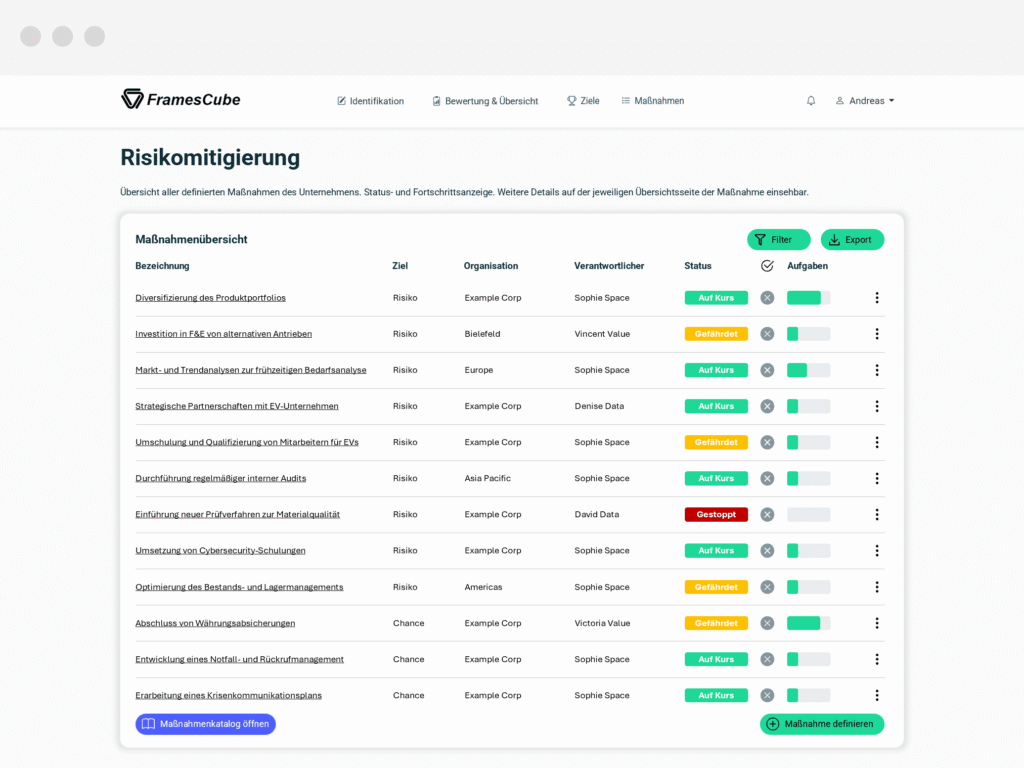
Task: Open three-dot menu for Strategische Partnerschaften row
Action: (x=877, y=406)
